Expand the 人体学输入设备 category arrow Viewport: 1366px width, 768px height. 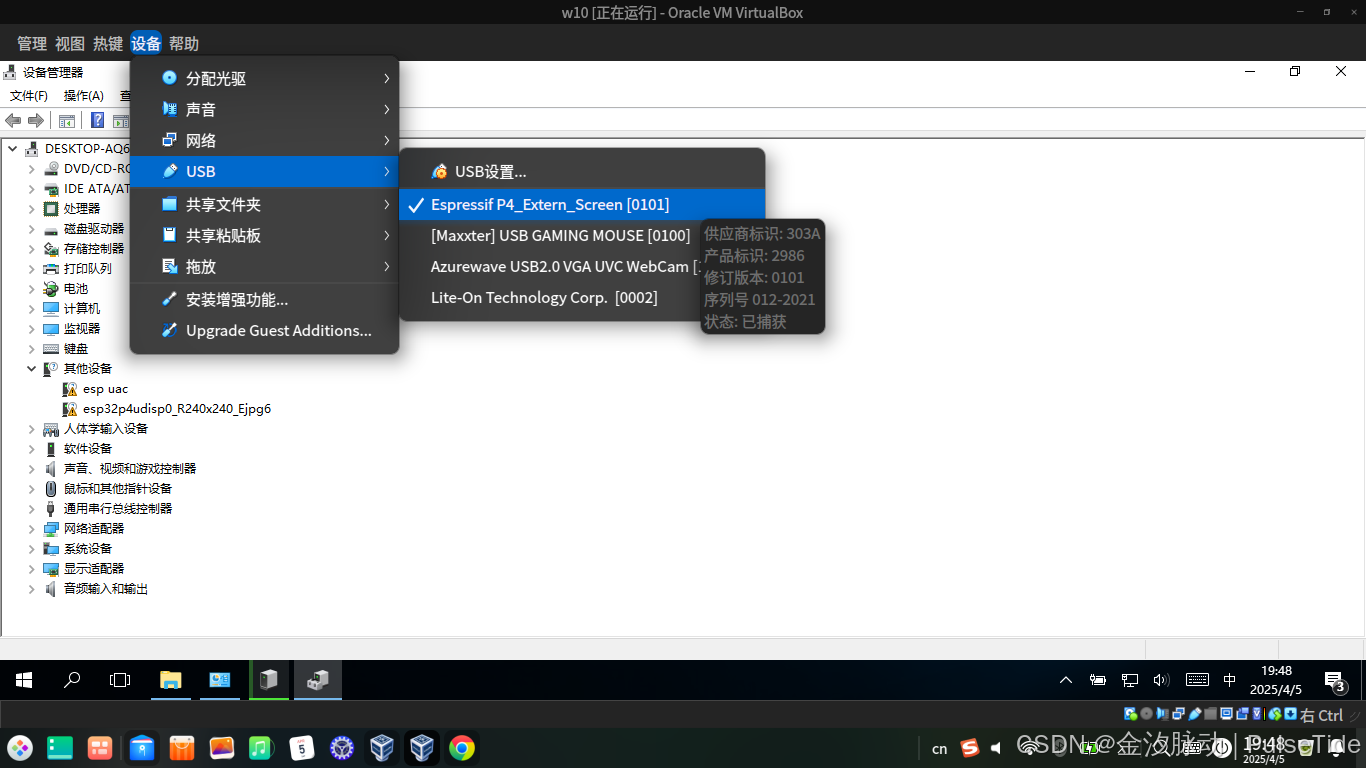click(32, 429)
